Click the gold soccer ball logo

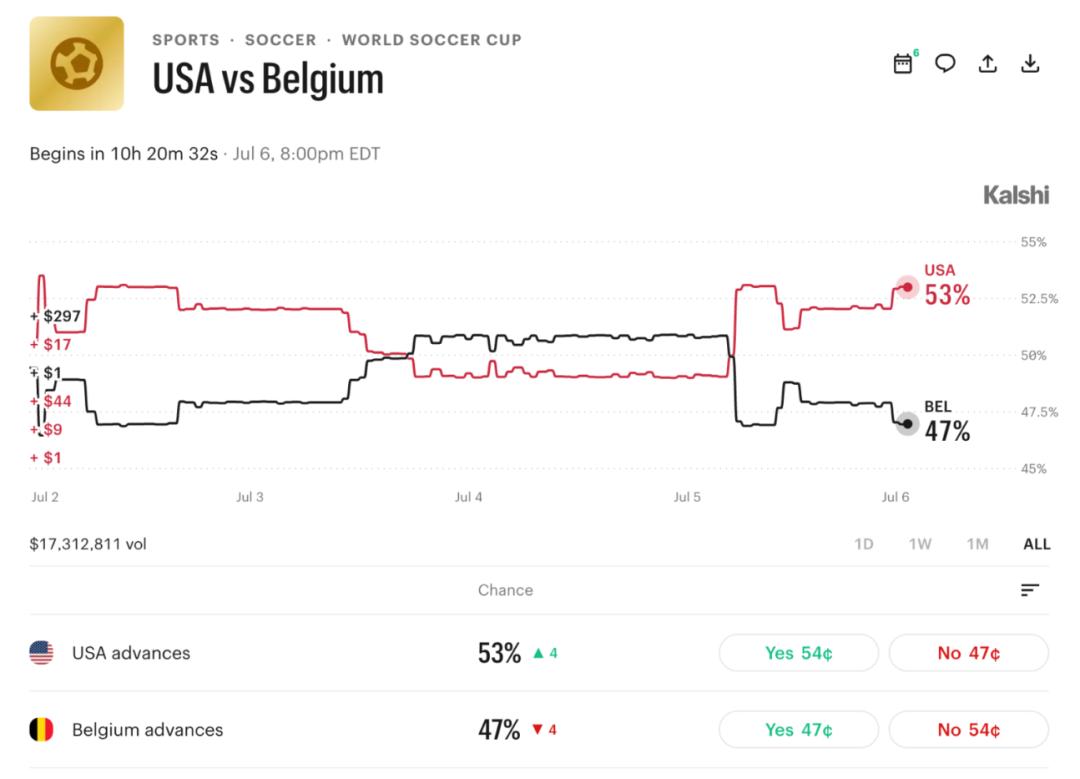pos(76,63)
